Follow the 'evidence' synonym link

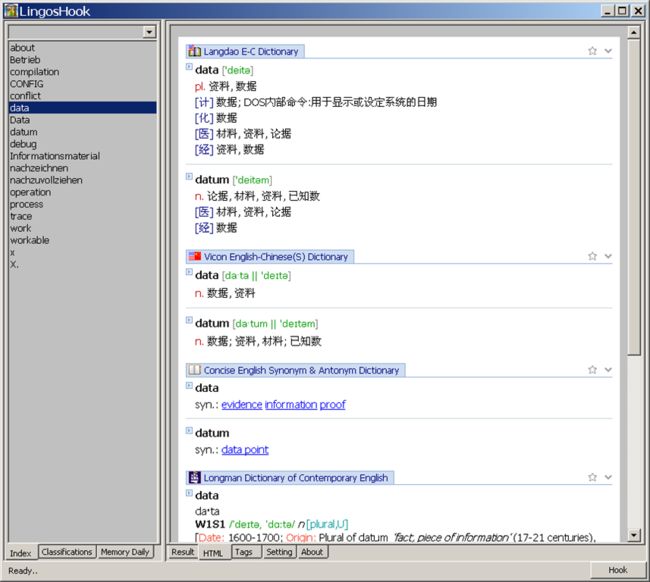tap(242, 405)
